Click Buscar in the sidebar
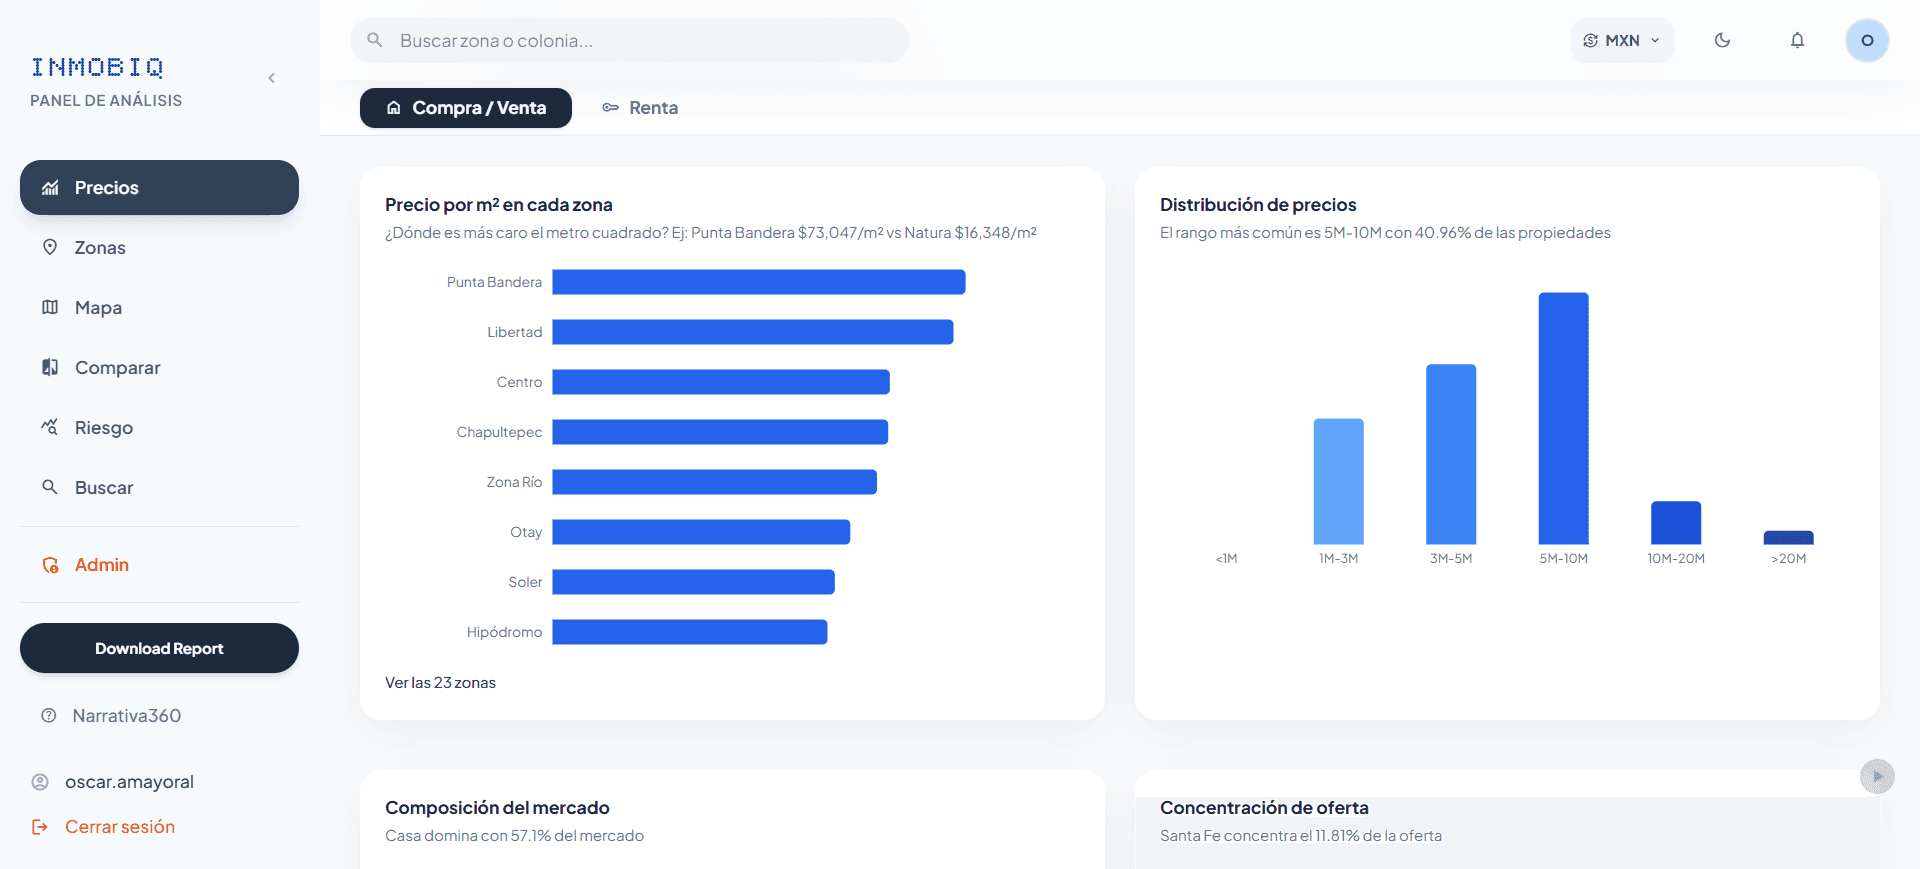The width and height of the screenshot is (1920, 869). [x=103, y=488]
